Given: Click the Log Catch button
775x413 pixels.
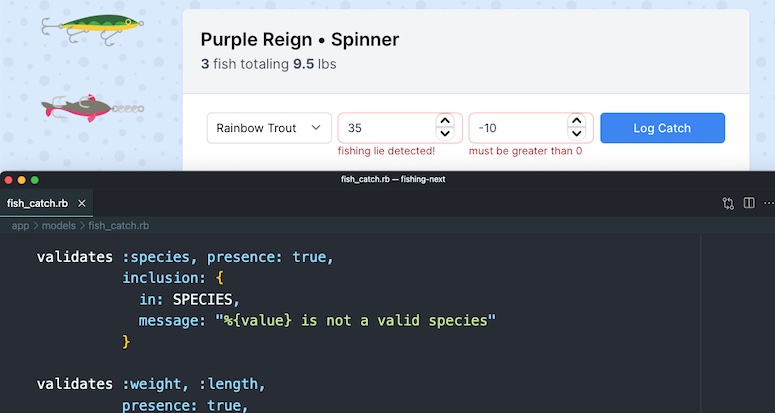Looking at the screenshot, I should click(662, 128).
